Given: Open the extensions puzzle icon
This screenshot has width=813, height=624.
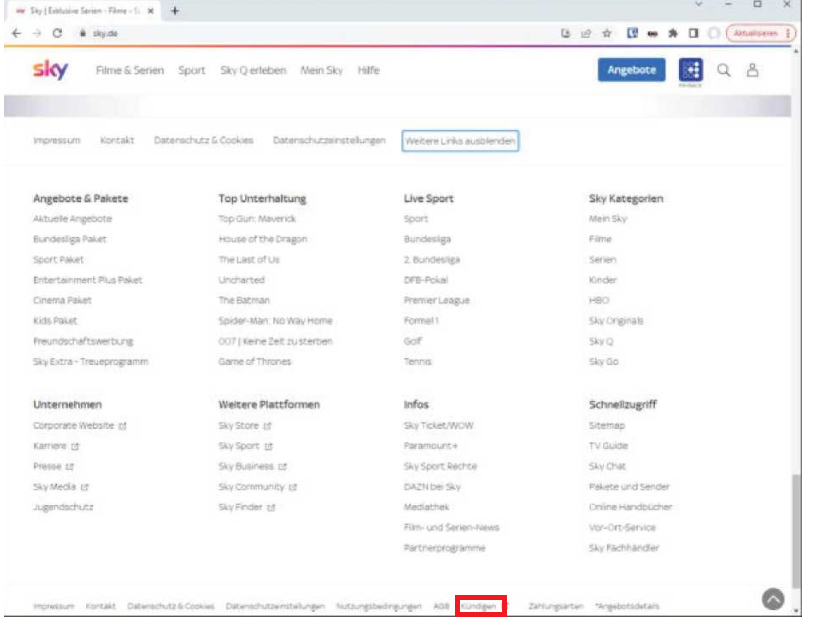Looking at the screenshot, I should [673, 33].
